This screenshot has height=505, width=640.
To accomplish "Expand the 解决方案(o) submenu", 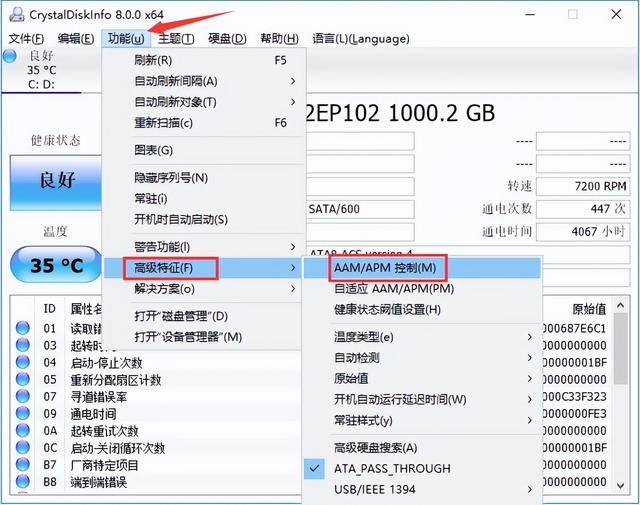I will pos(203,289).
